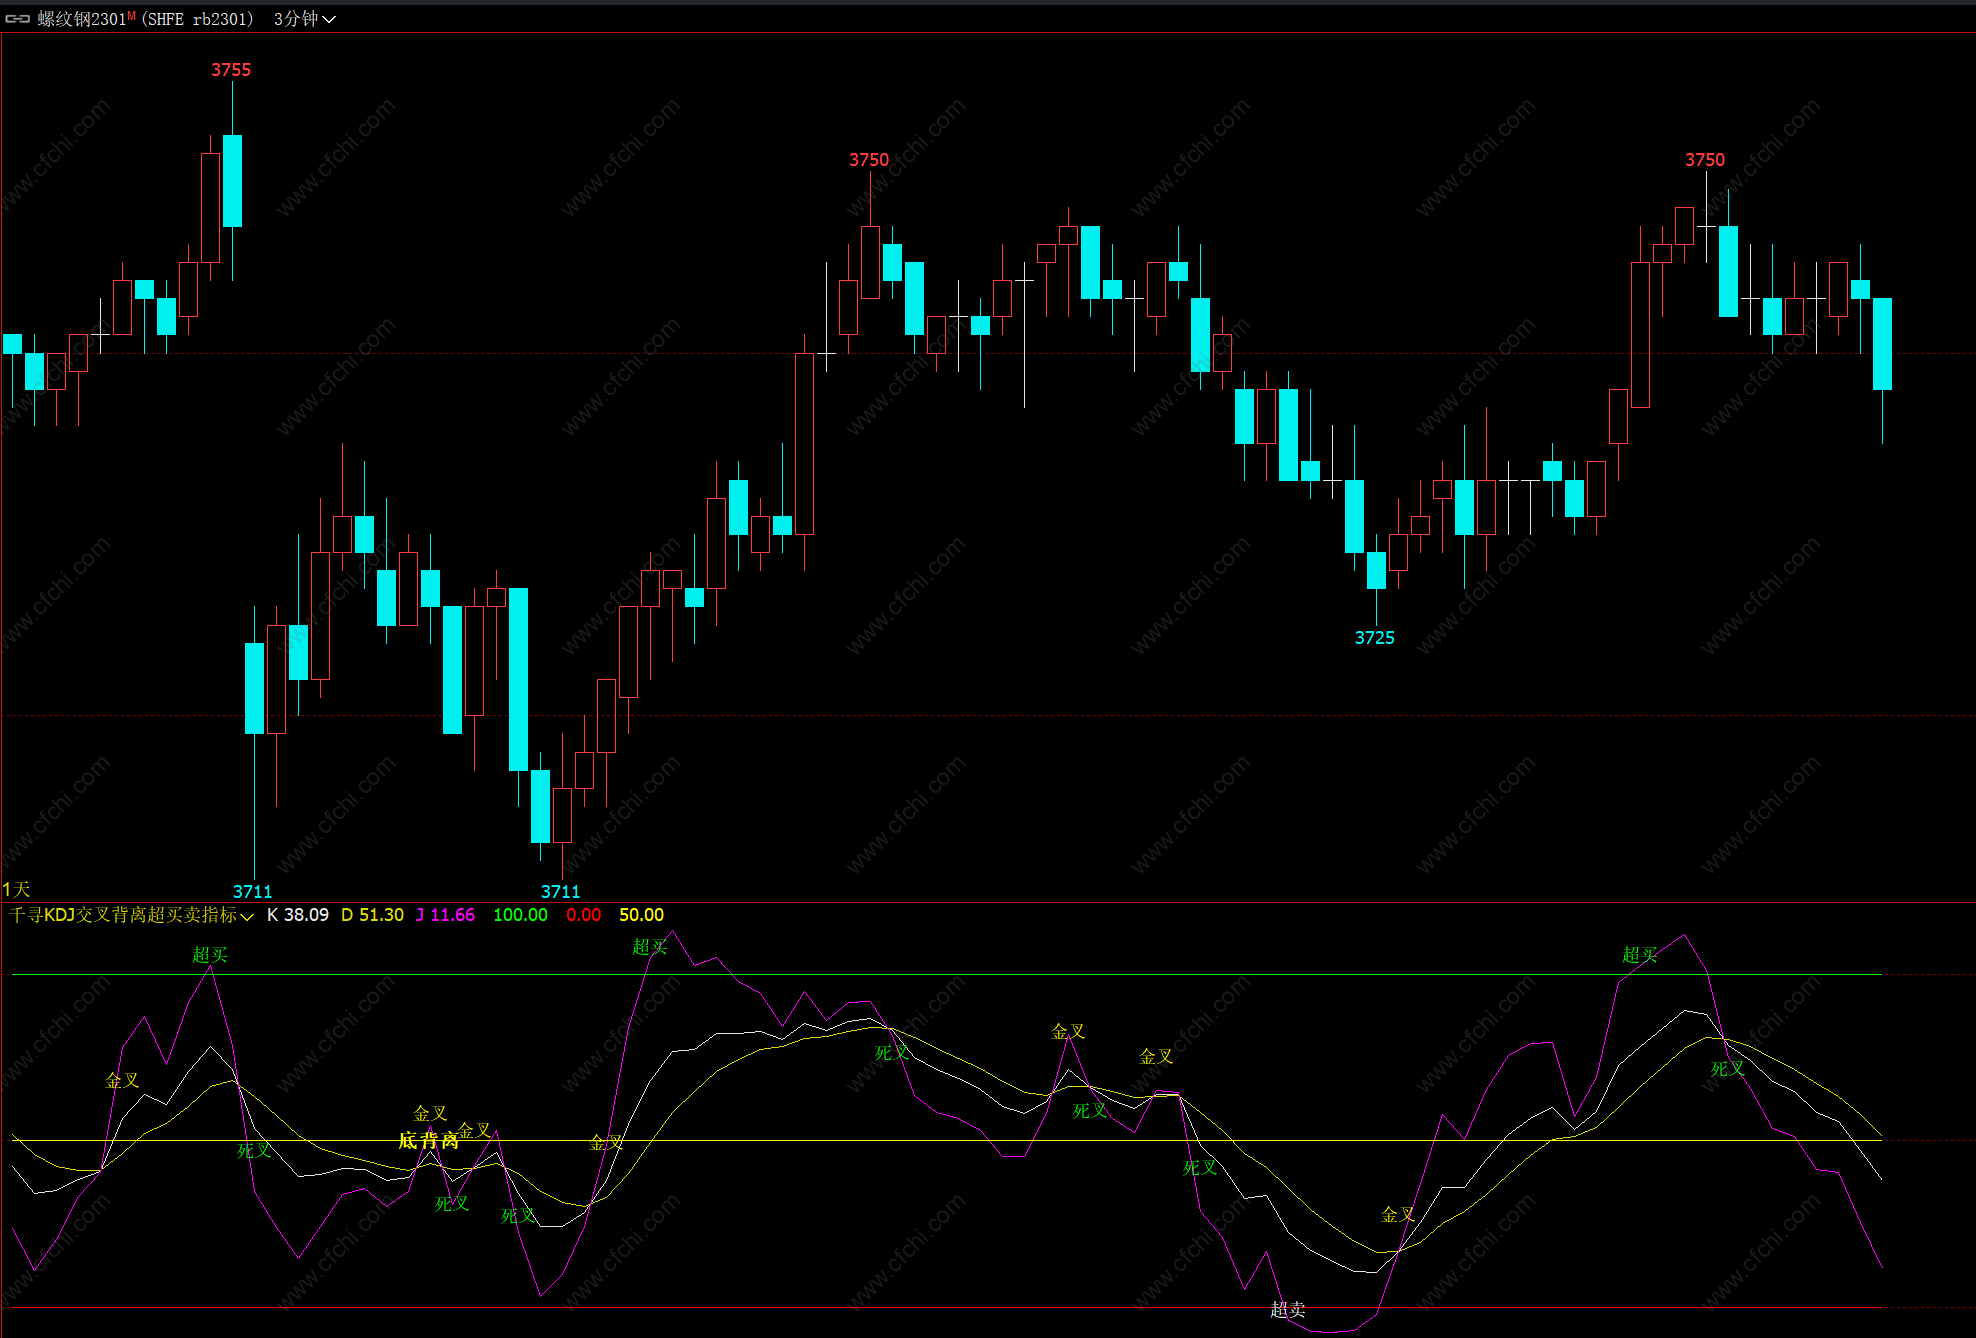This screenshot has height=1338, width=1976.
Task: Click the 底背离 divergence signal label
Action: click(428, 1141)
